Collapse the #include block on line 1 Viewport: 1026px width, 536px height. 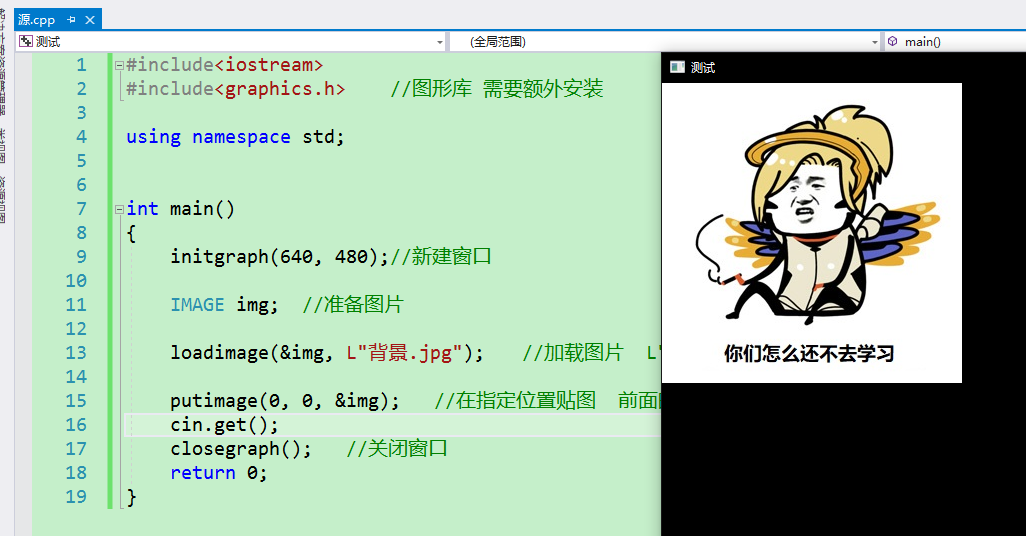pos(119,65)
